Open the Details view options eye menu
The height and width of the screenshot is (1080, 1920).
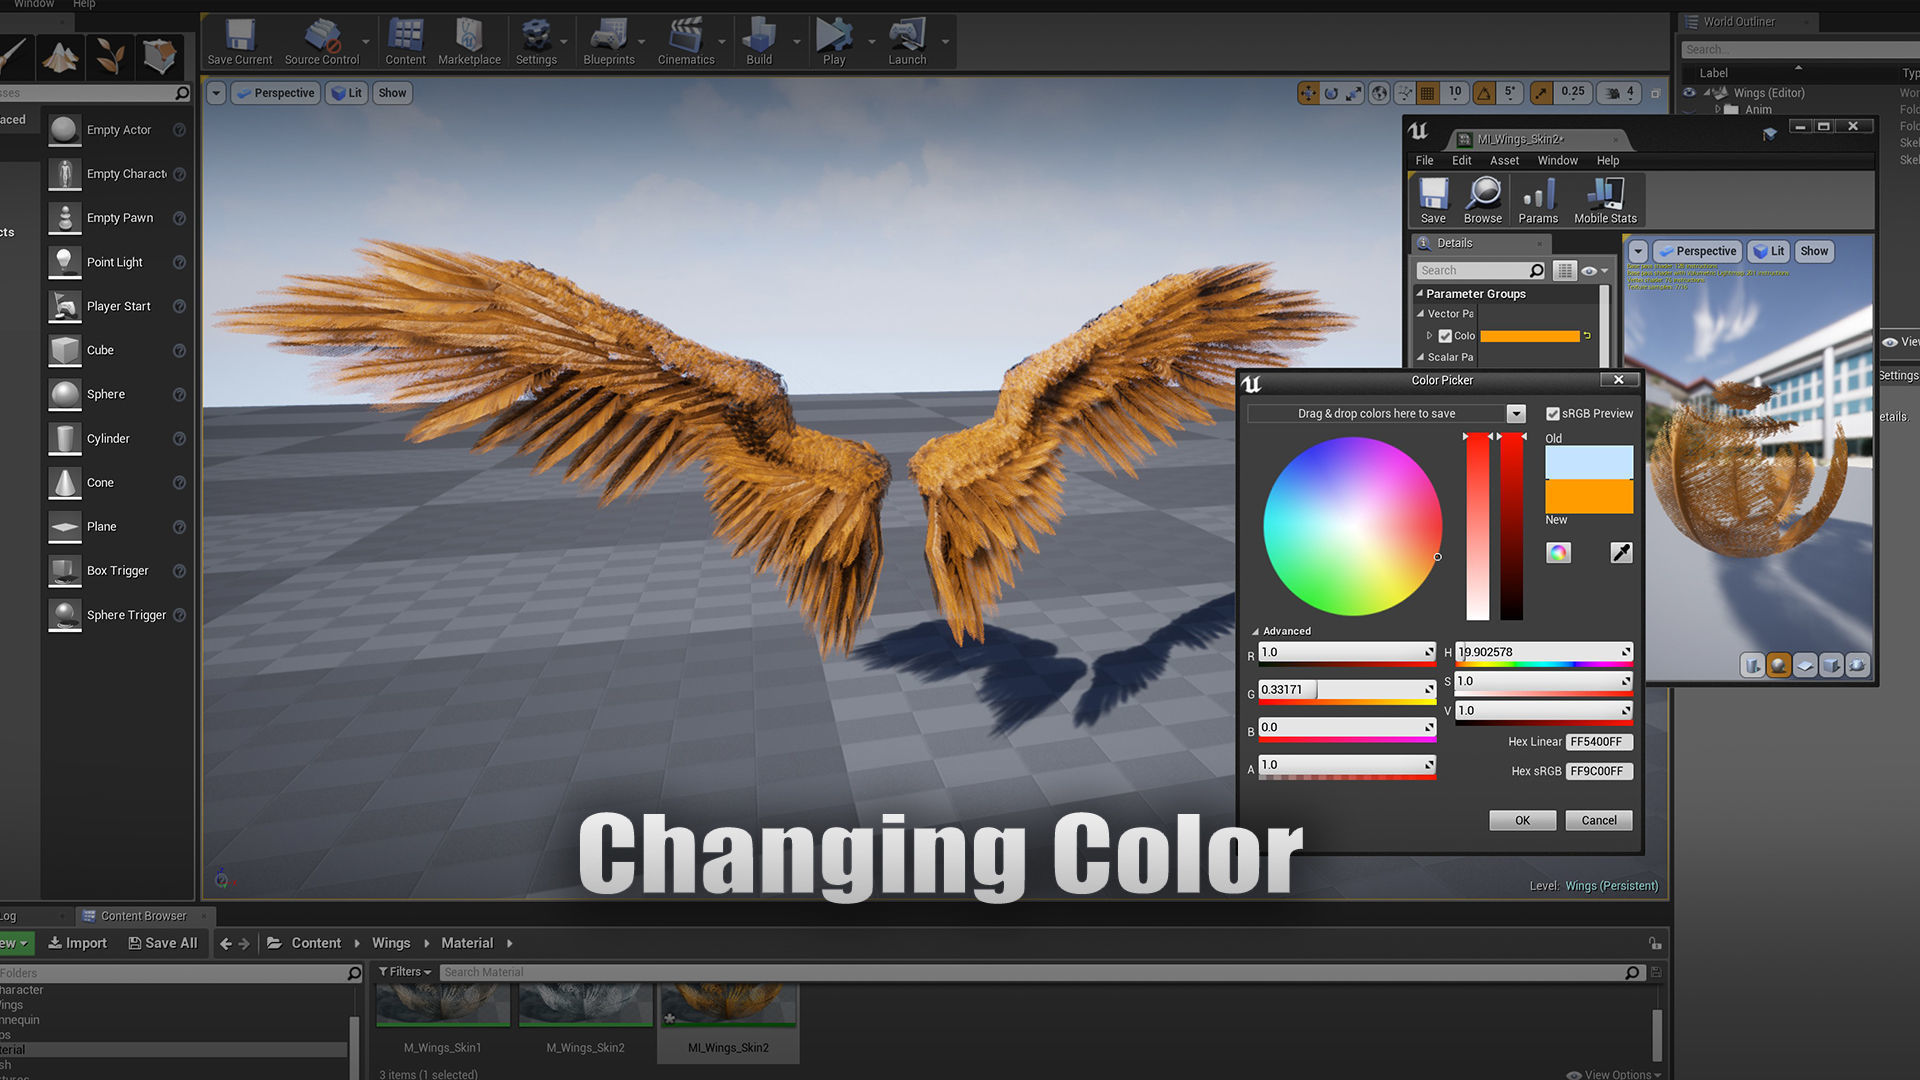[1594, 271]
